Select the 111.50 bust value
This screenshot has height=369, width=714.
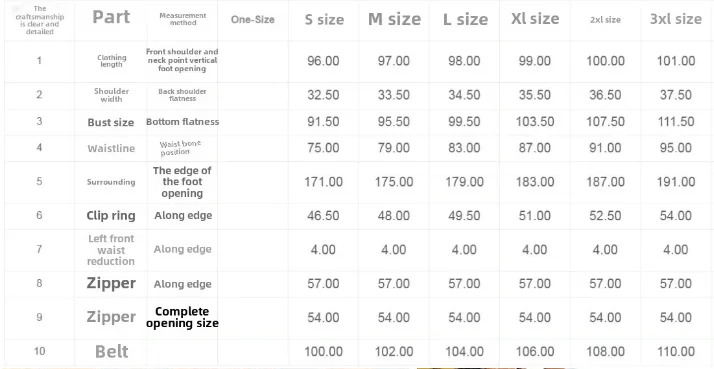(676, 122)
